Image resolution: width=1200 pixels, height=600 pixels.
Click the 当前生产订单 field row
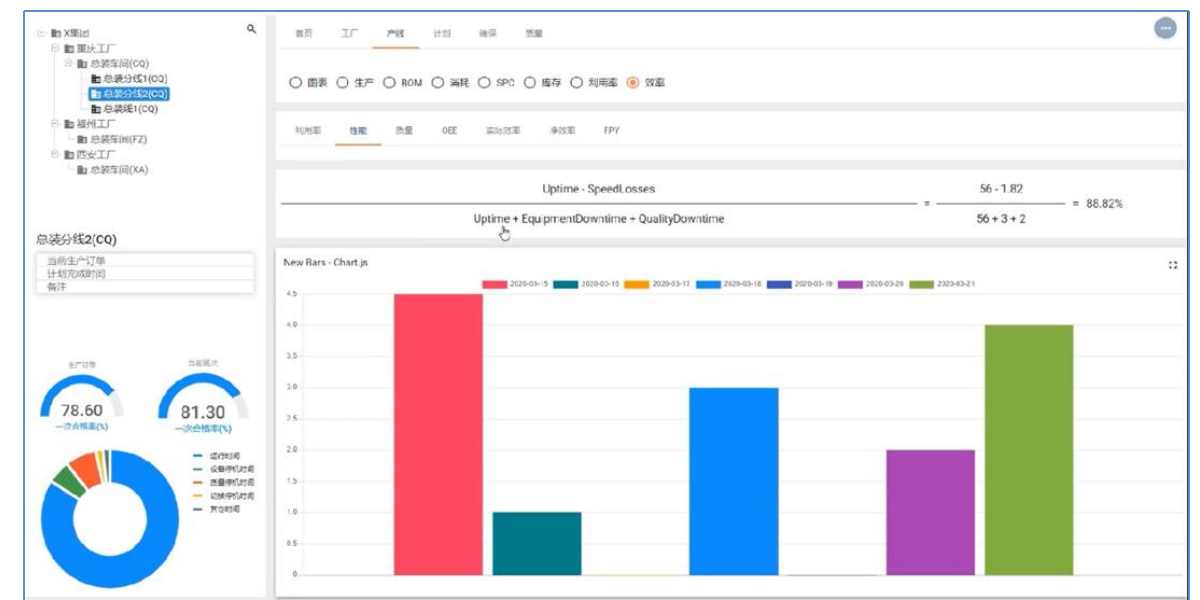[143, 262]
